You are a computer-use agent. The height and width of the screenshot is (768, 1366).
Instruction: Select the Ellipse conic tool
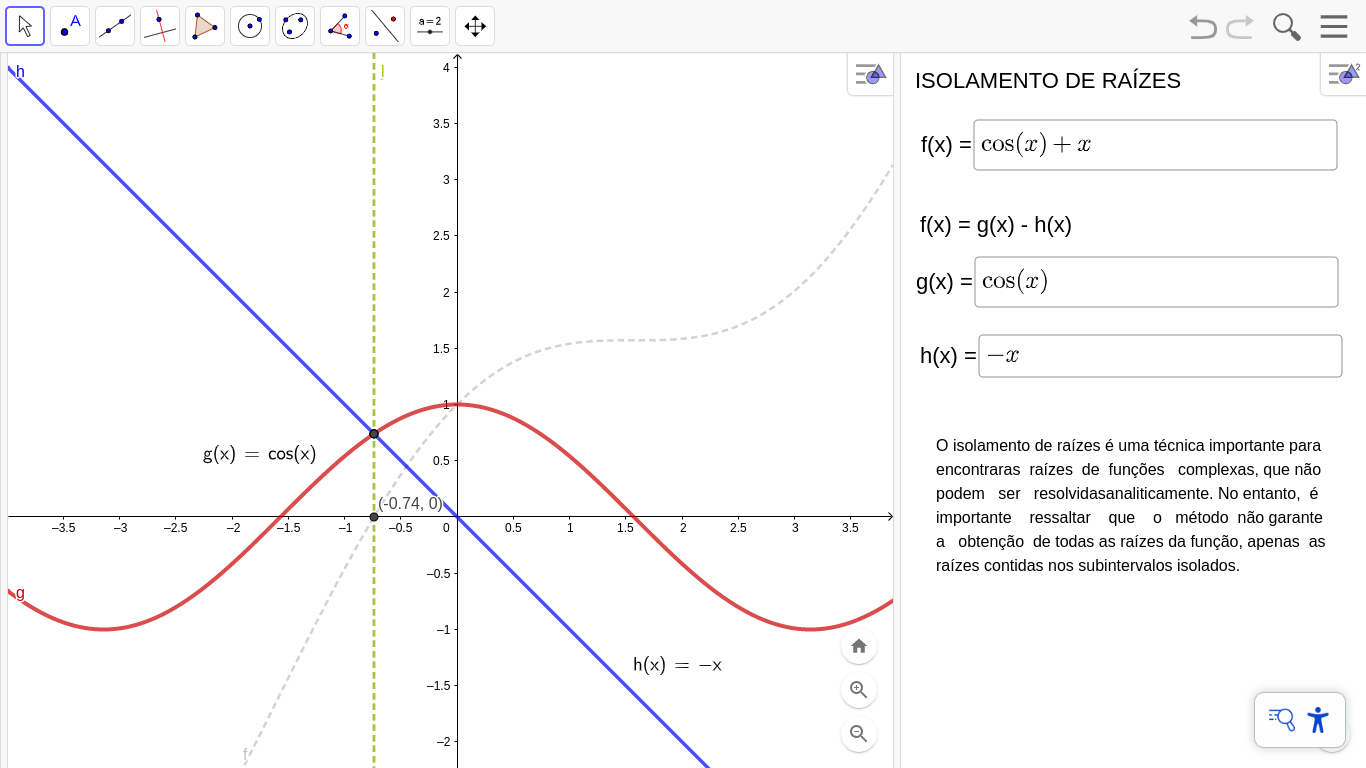(x=295, y=26)
